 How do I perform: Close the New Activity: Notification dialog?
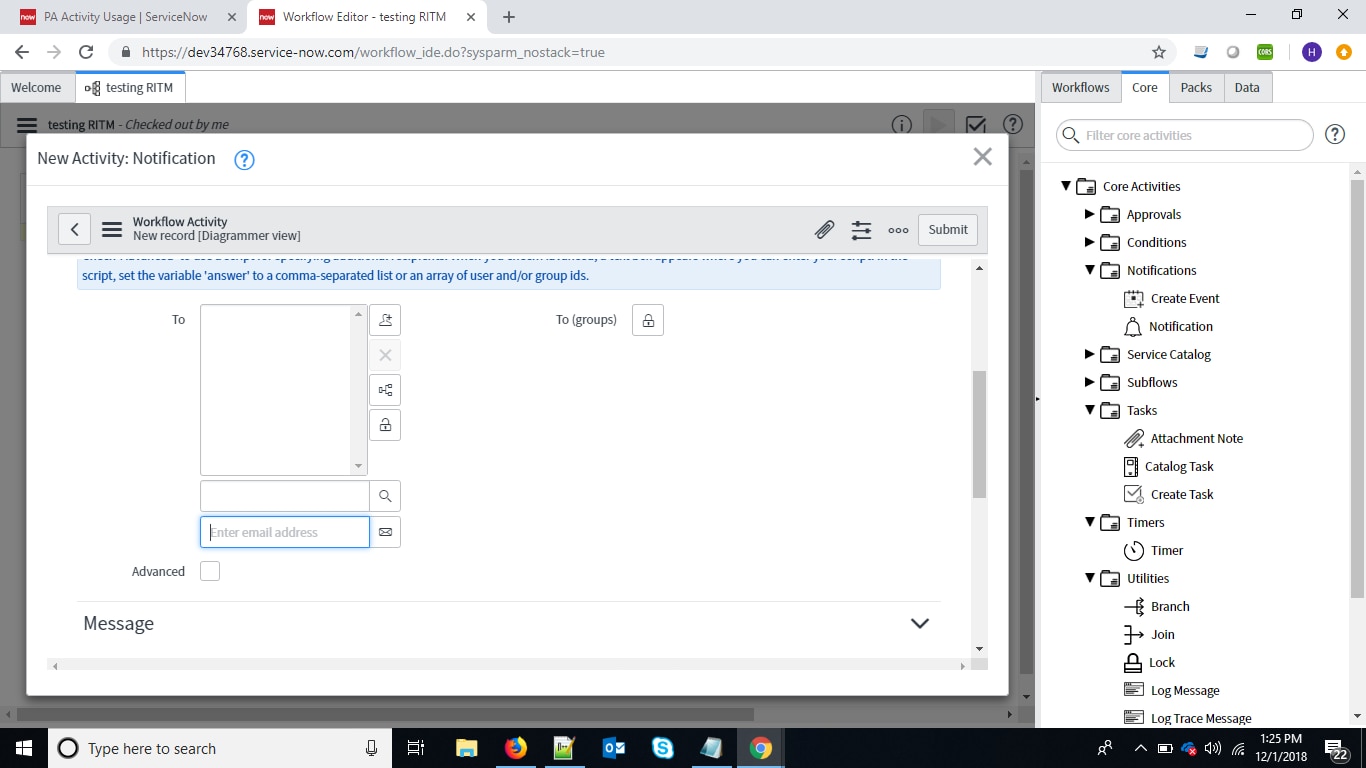coord(983,157)
